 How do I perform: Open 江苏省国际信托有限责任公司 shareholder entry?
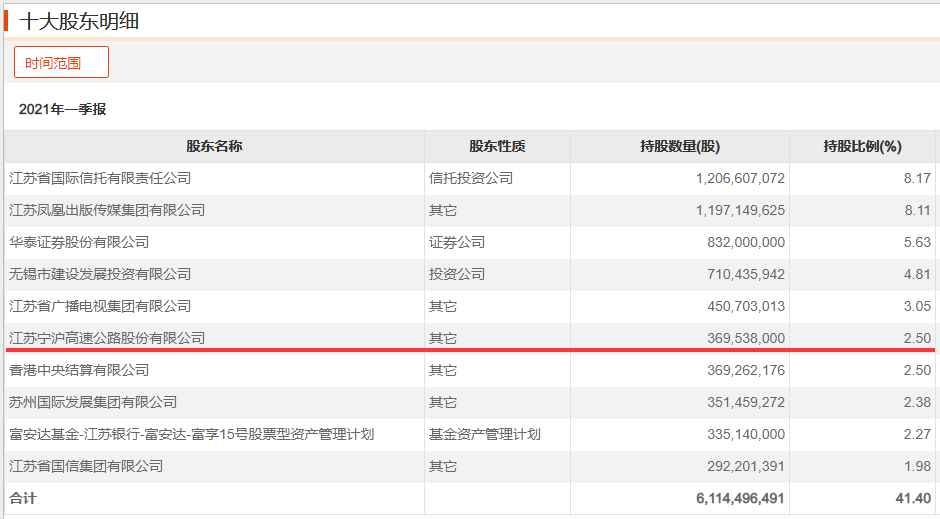(100, 178)
